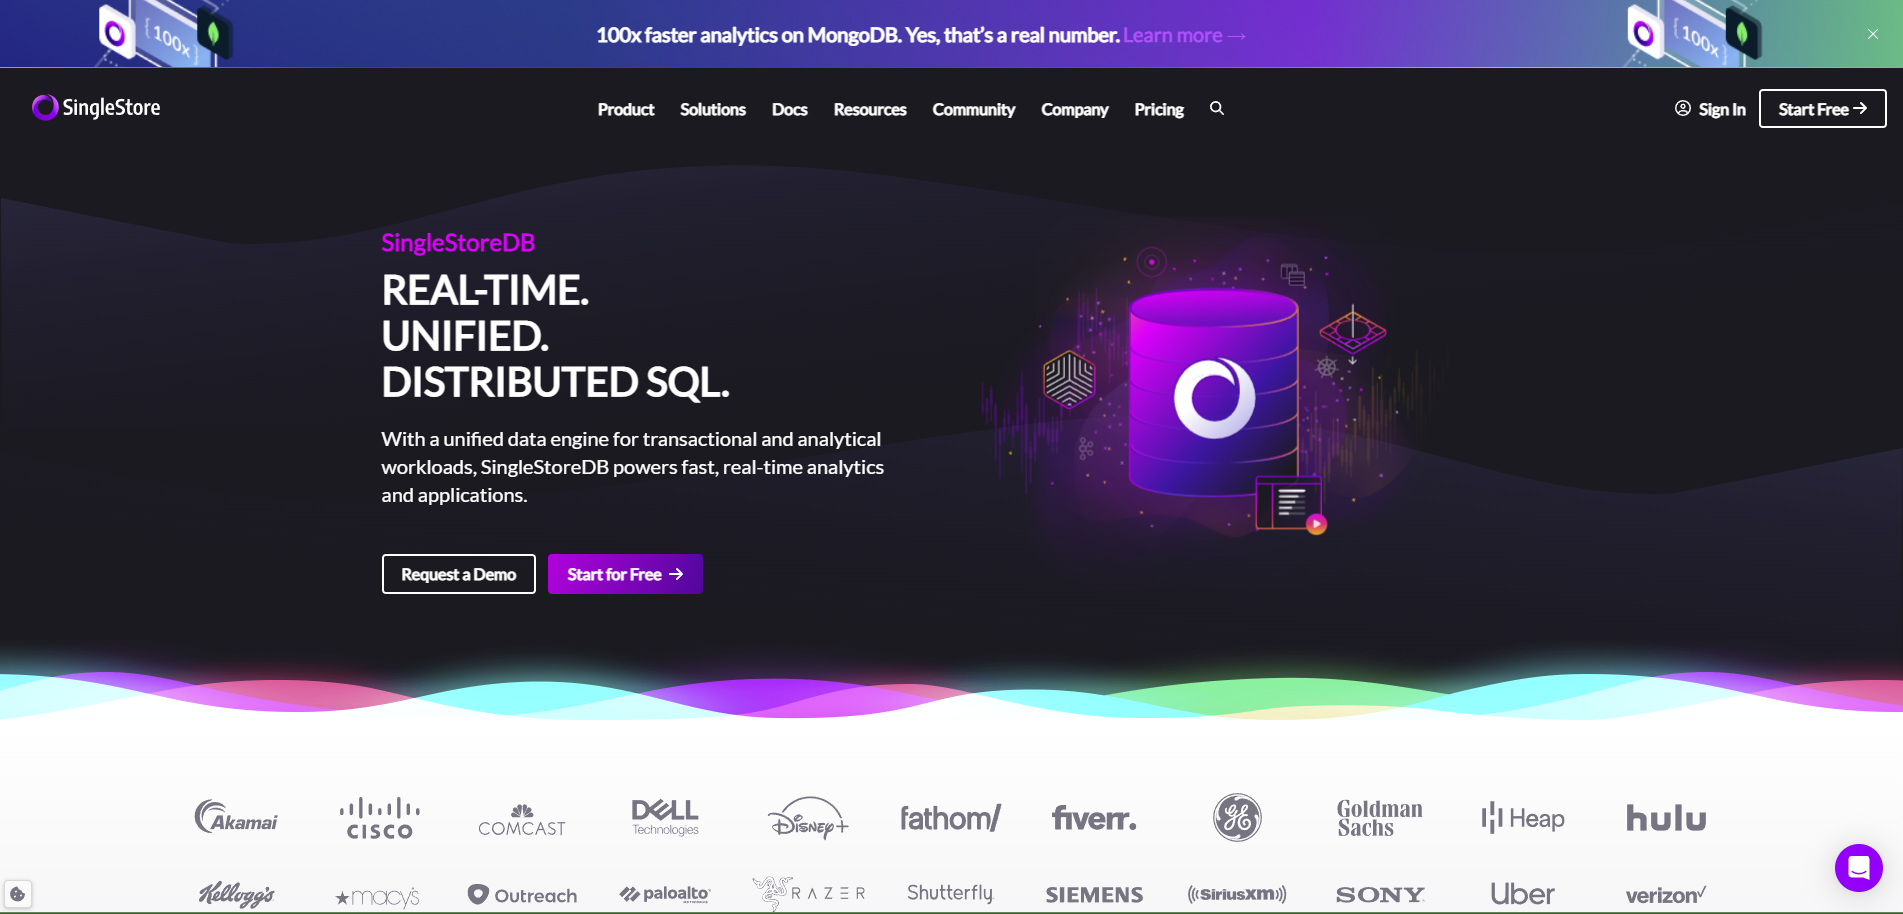
Task: Go to Docs in navigation
Action: point(789,109)
